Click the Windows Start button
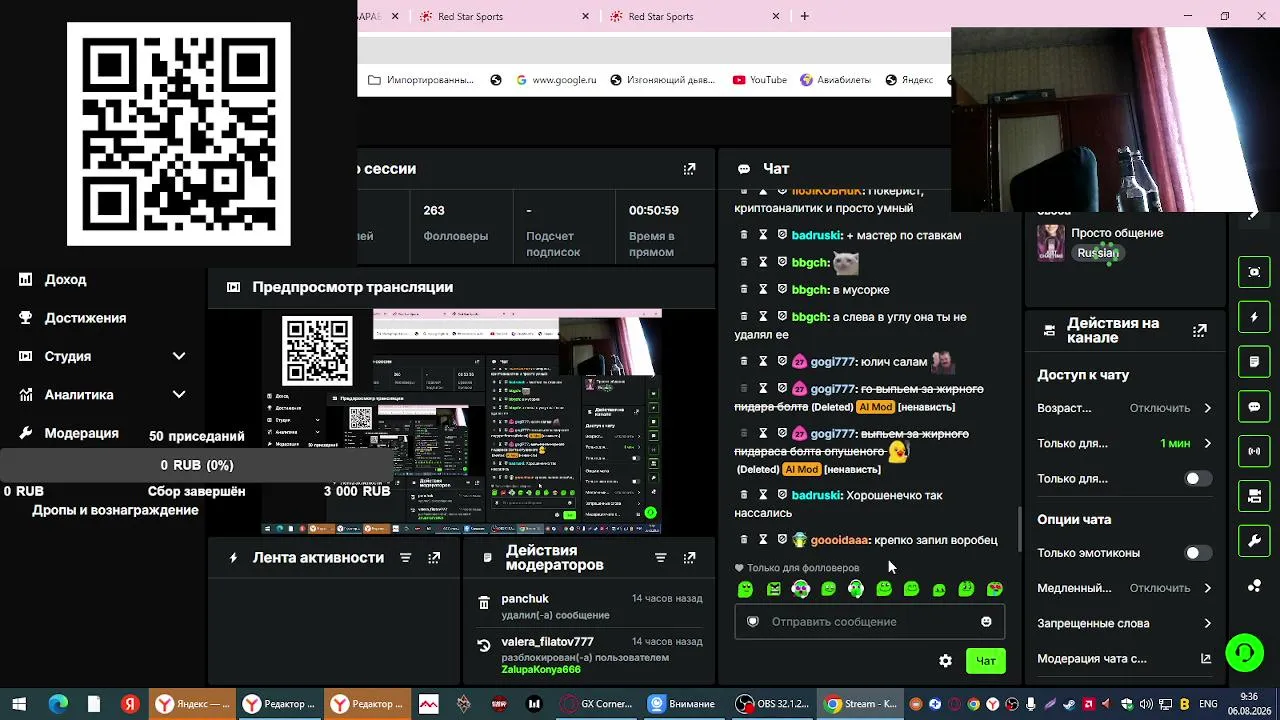 click(19, 704)
